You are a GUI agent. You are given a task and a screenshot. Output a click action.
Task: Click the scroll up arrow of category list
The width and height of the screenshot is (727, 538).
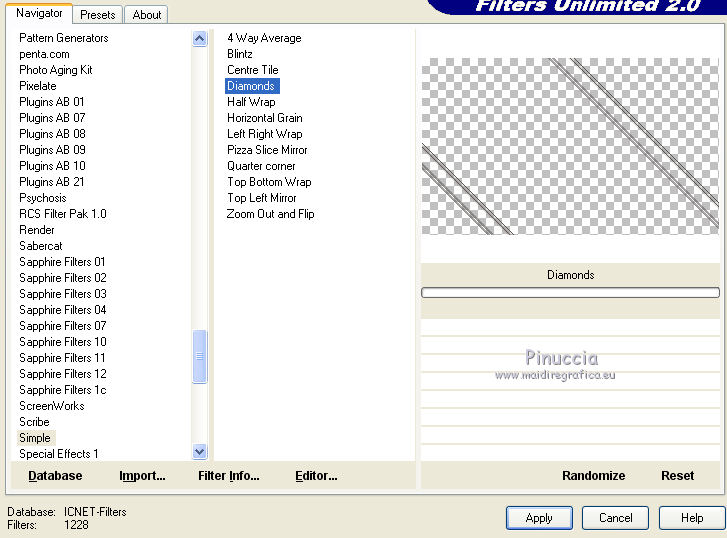[x=199, y=38]
